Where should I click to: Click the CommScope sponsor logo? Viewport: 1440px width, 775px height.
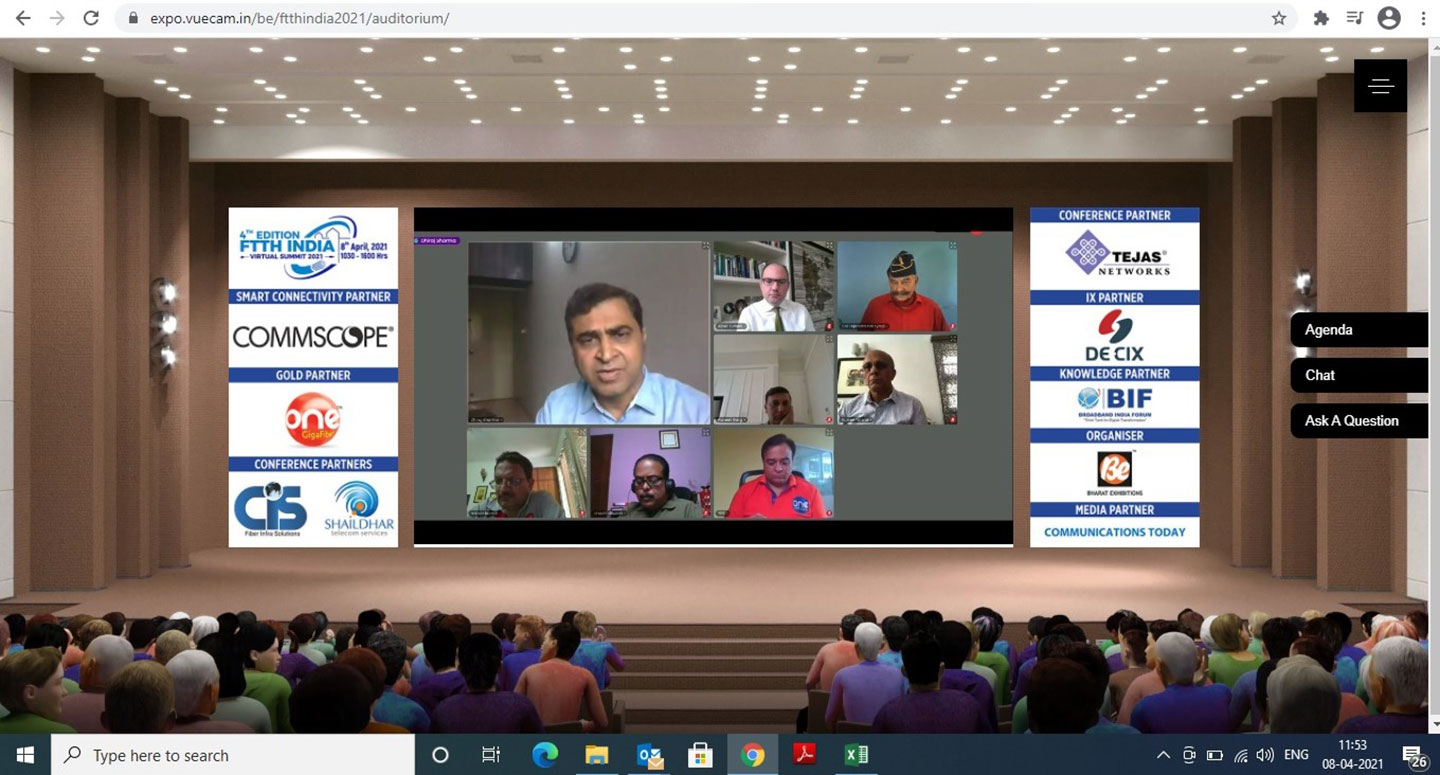(x=313, y=337)
